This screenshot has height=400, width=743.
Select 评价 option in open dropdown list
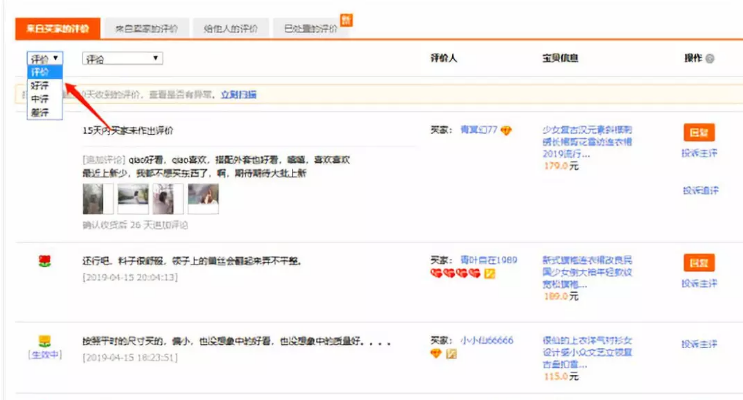pos(45,72)
